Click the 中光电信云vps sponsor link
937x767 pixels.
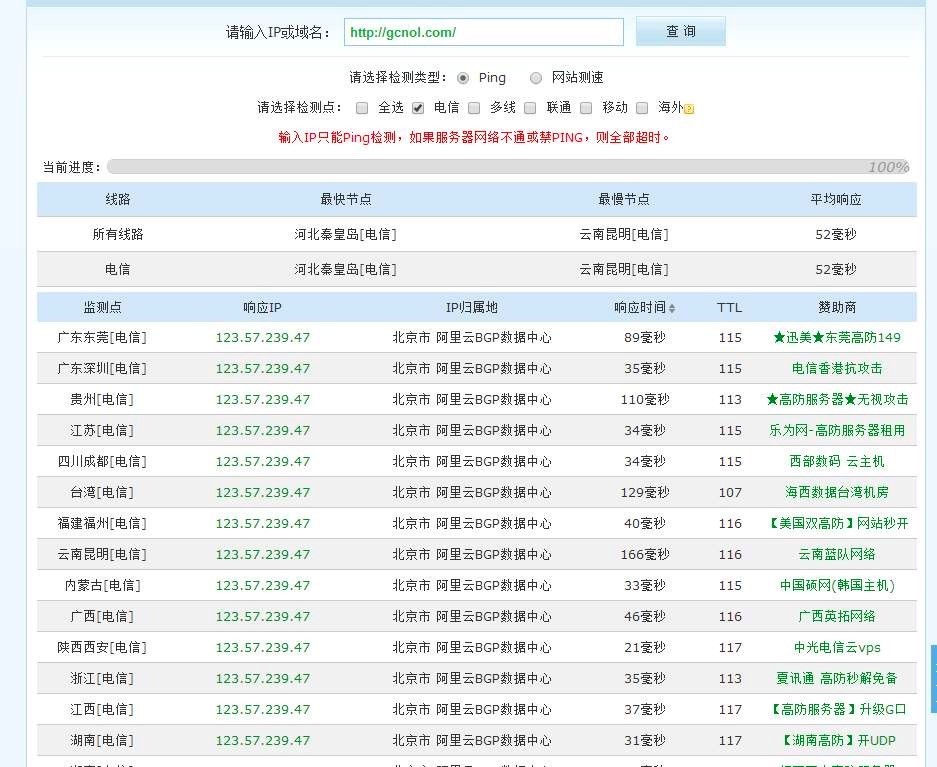836,648
